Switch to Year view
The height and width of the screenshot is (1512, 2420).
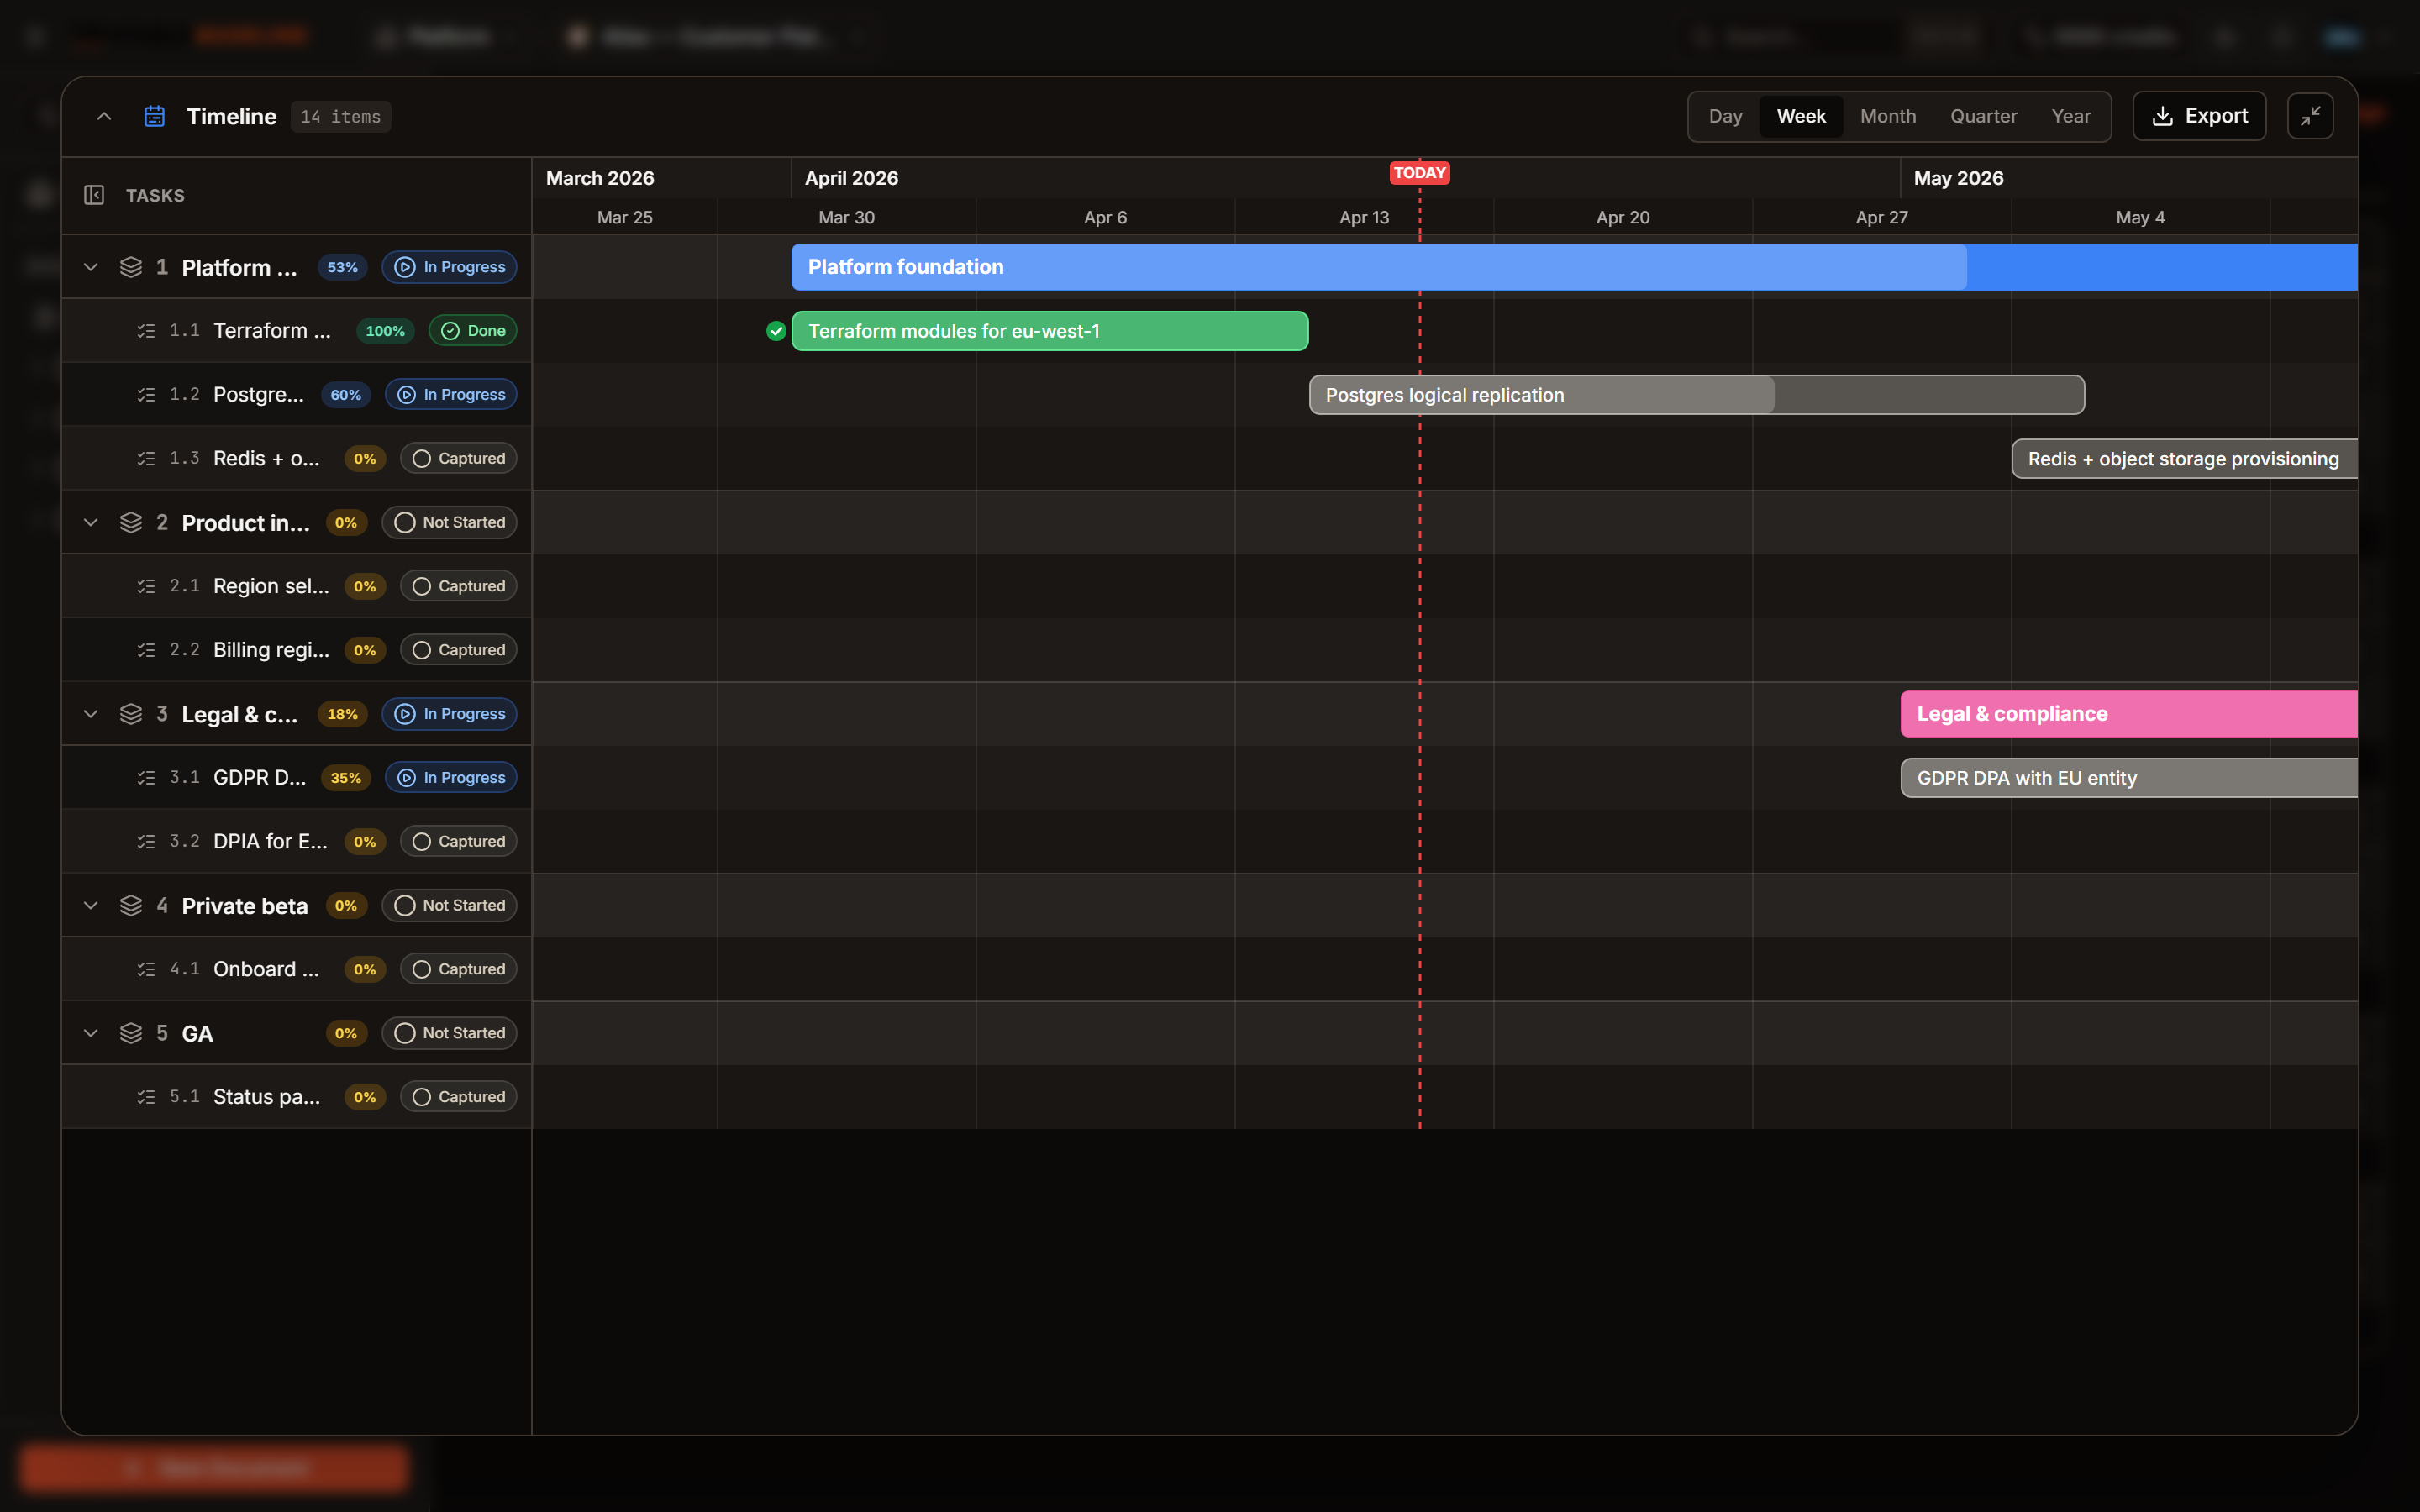[x=2070, y=116]
